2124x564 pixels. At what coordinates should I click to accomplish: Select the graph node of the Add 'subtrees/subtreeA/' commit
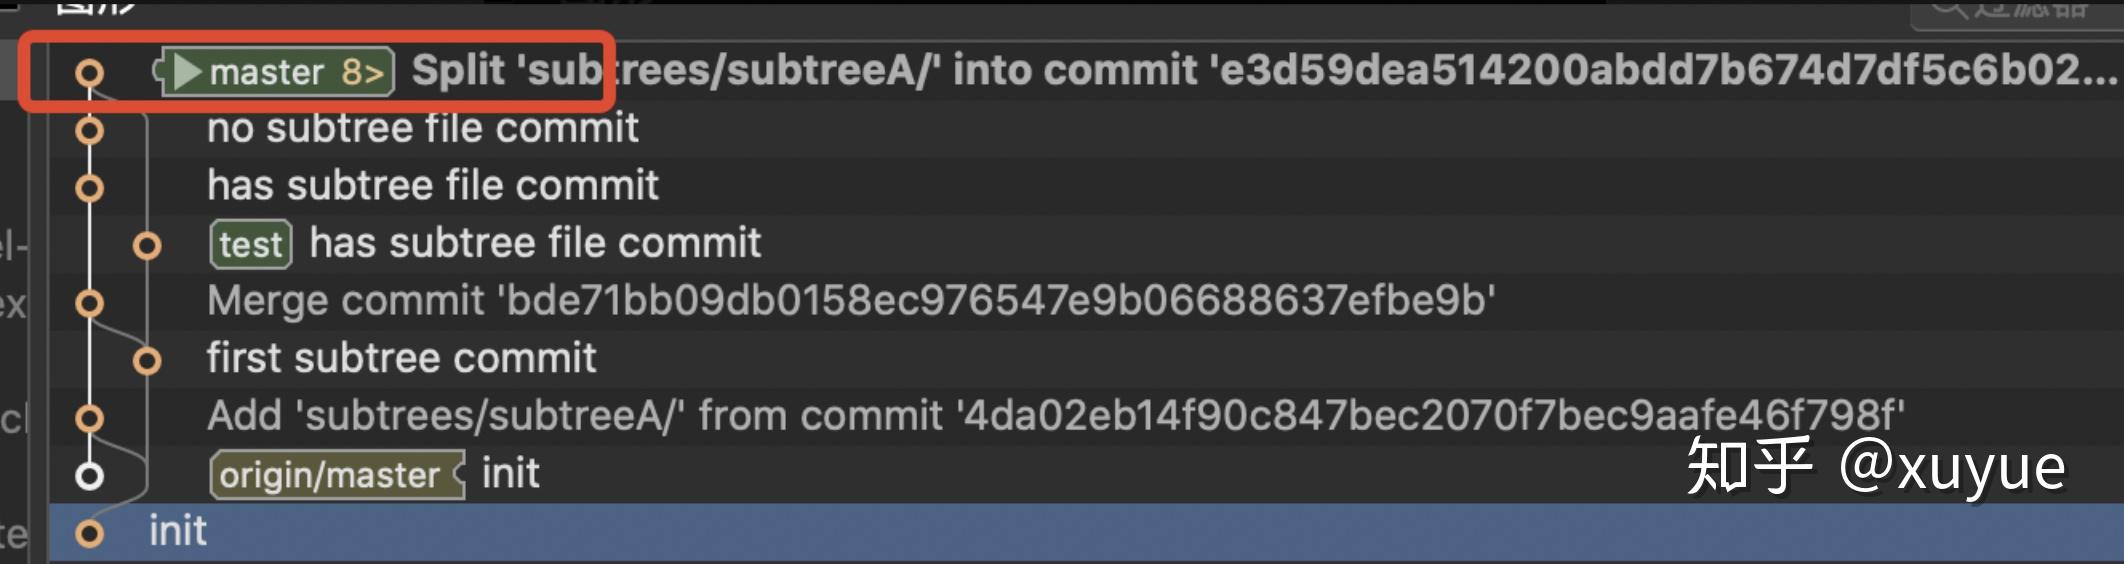89,418
